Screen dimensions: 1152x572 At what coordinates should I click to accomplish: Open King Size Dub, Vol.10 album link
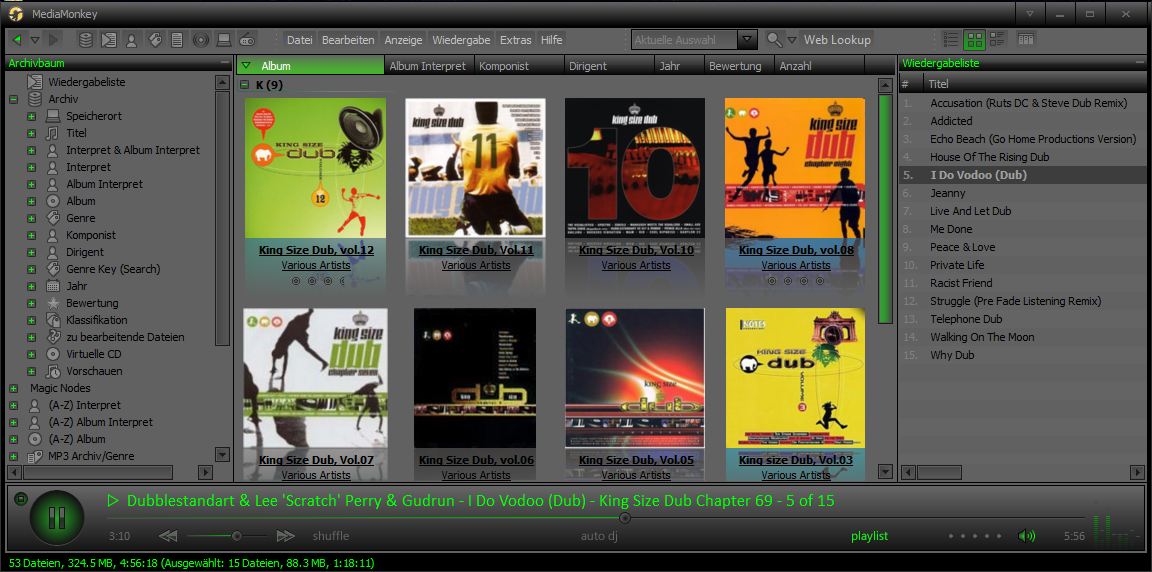[x=636, y=250]
